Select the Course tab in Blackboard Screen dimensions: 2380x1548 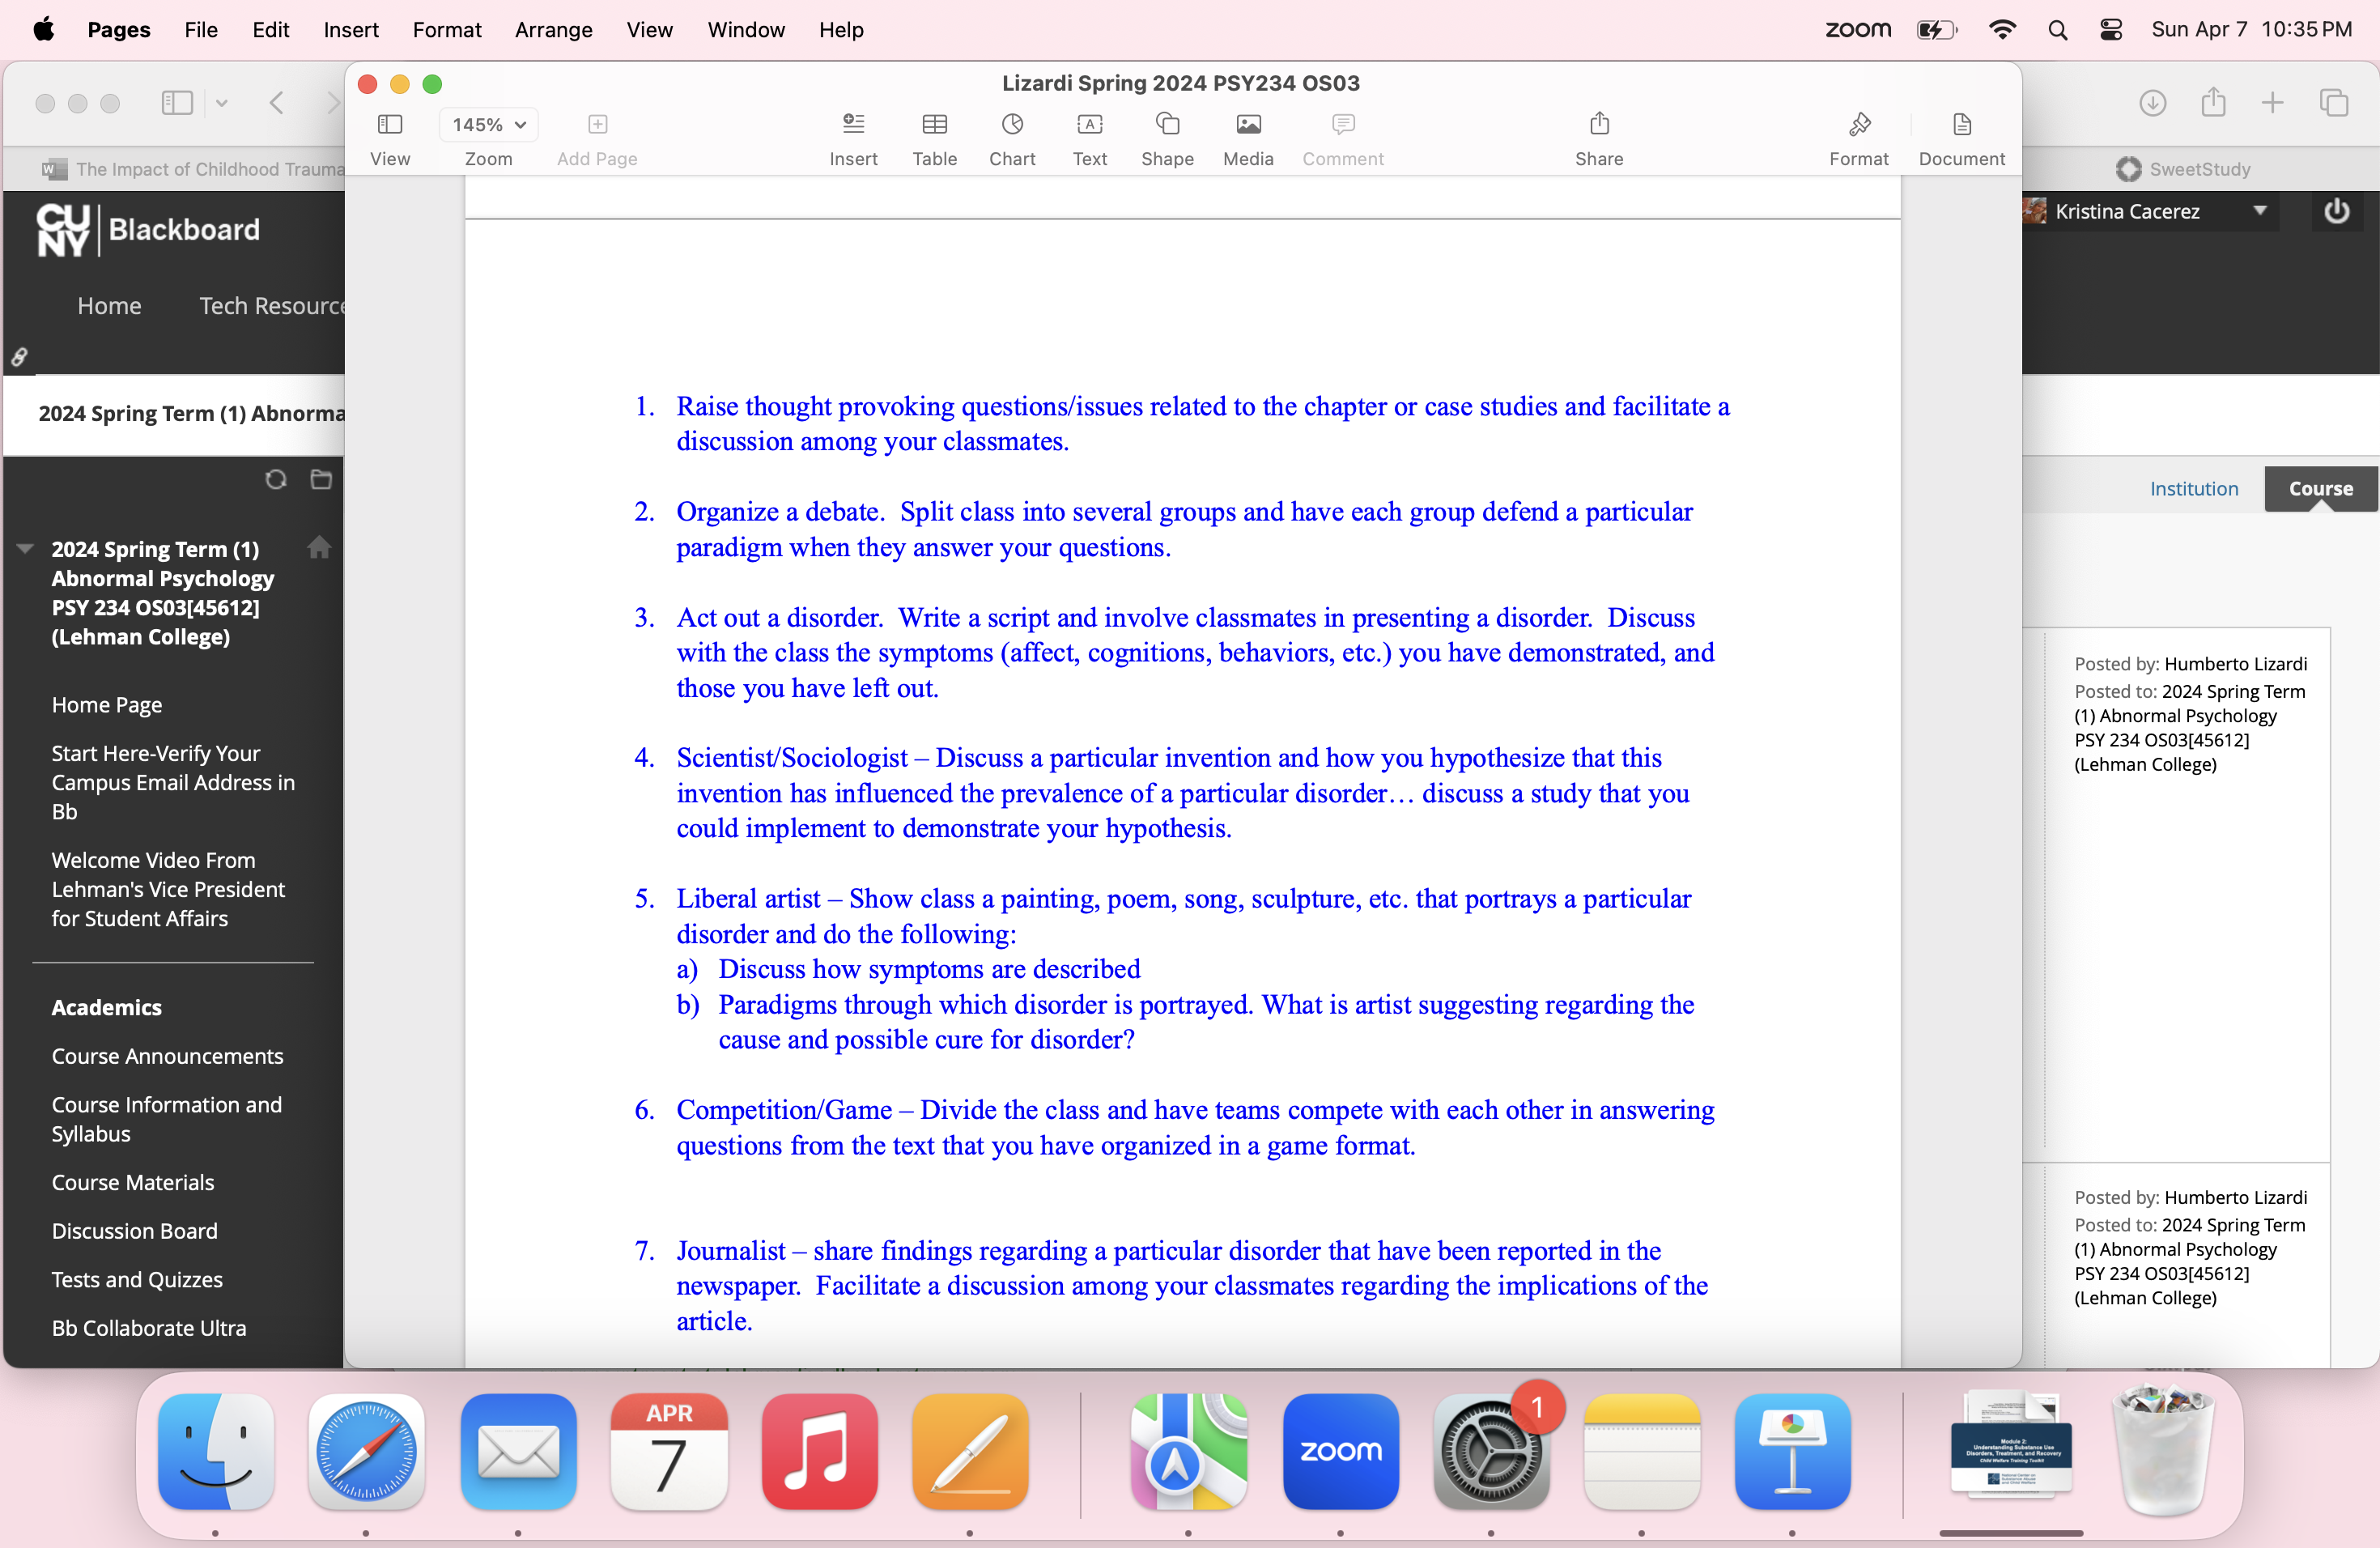point(2320,488)
